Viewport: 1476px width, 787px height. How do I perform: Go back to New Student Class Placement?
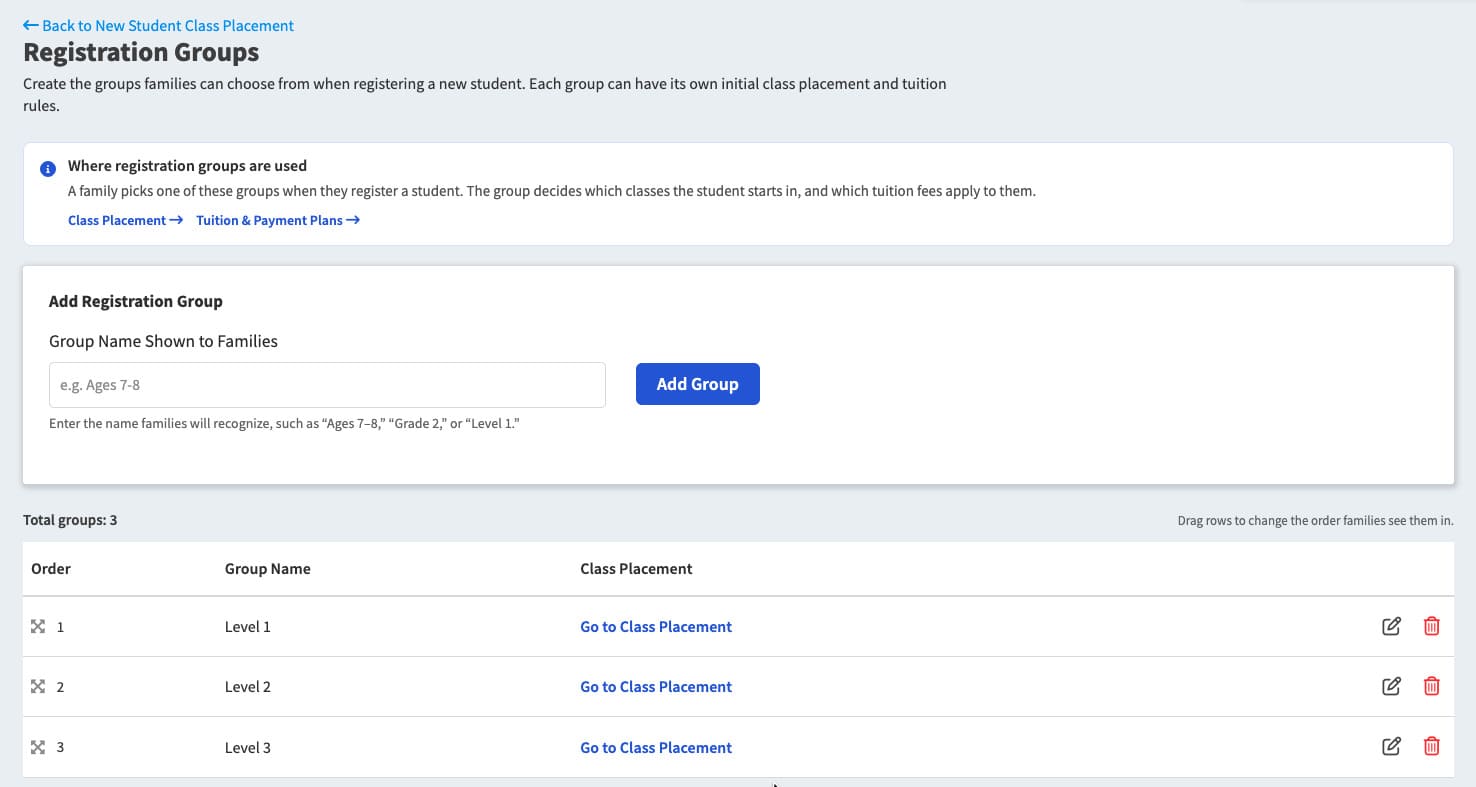click(x=159, y=25)
